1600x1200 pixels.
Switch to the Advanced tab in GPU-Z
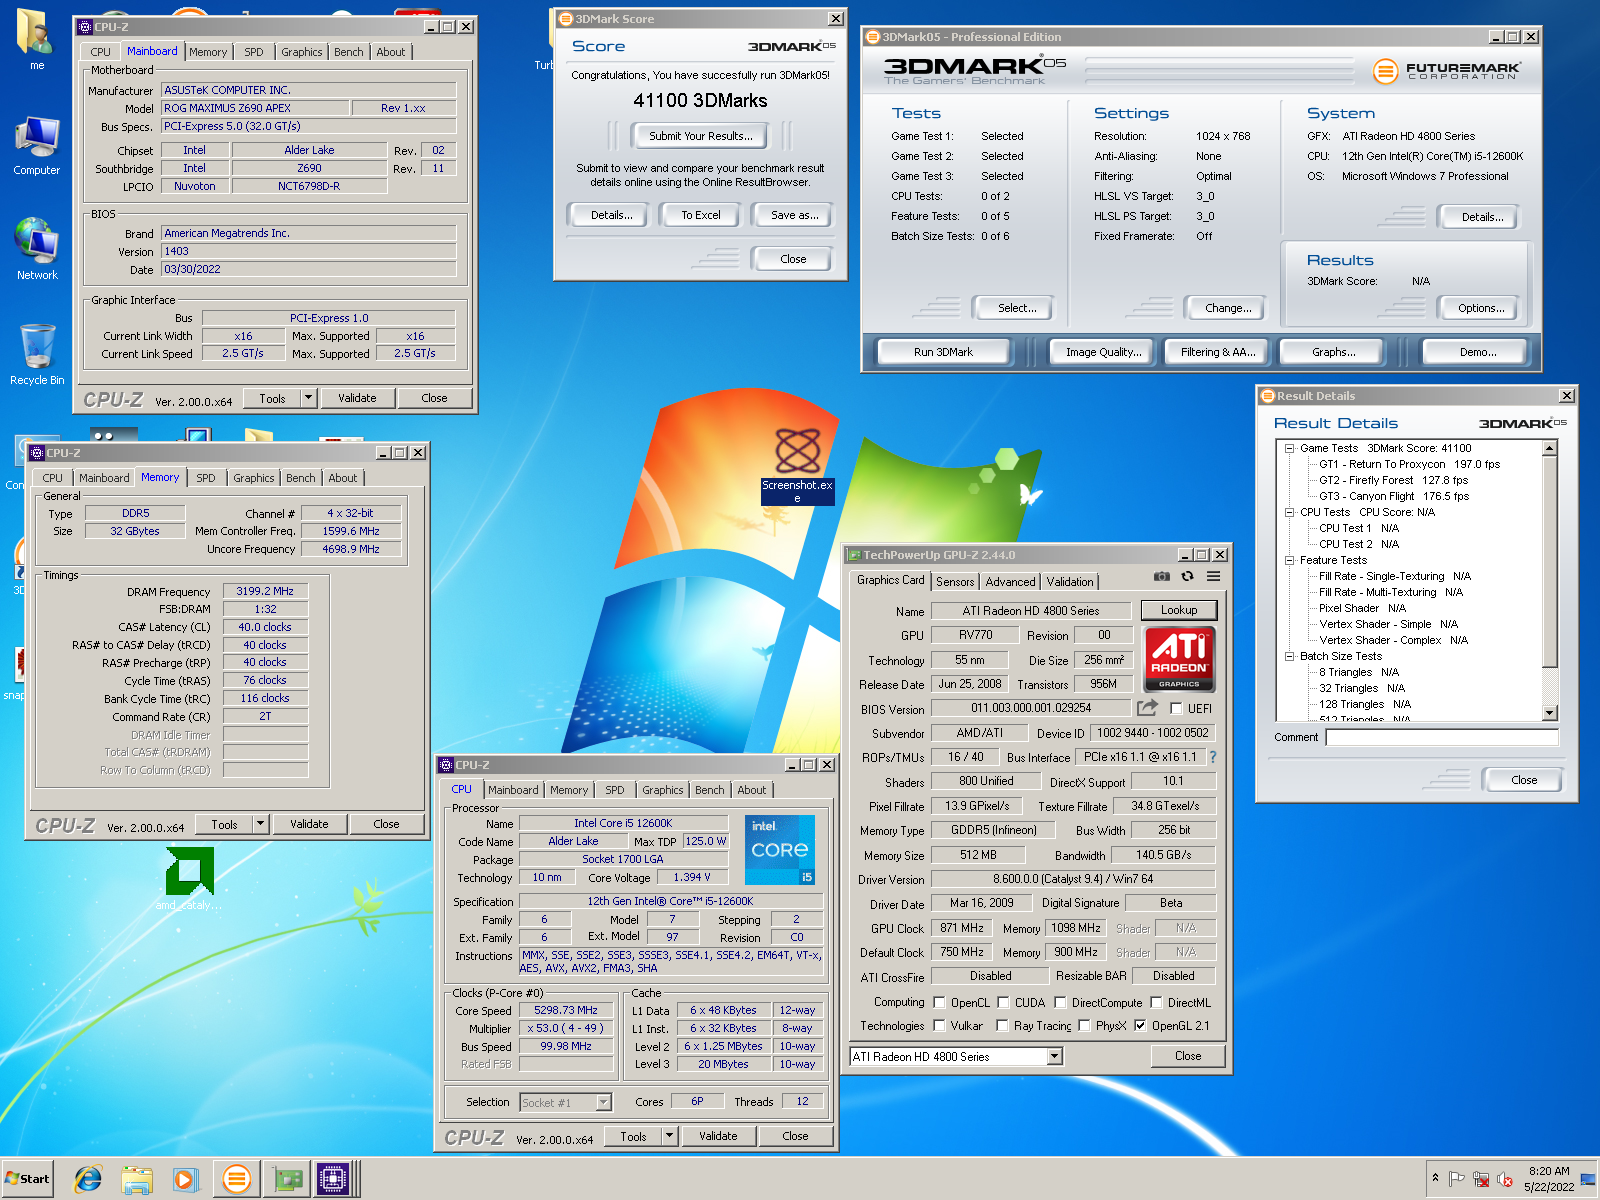point(1011,582)
